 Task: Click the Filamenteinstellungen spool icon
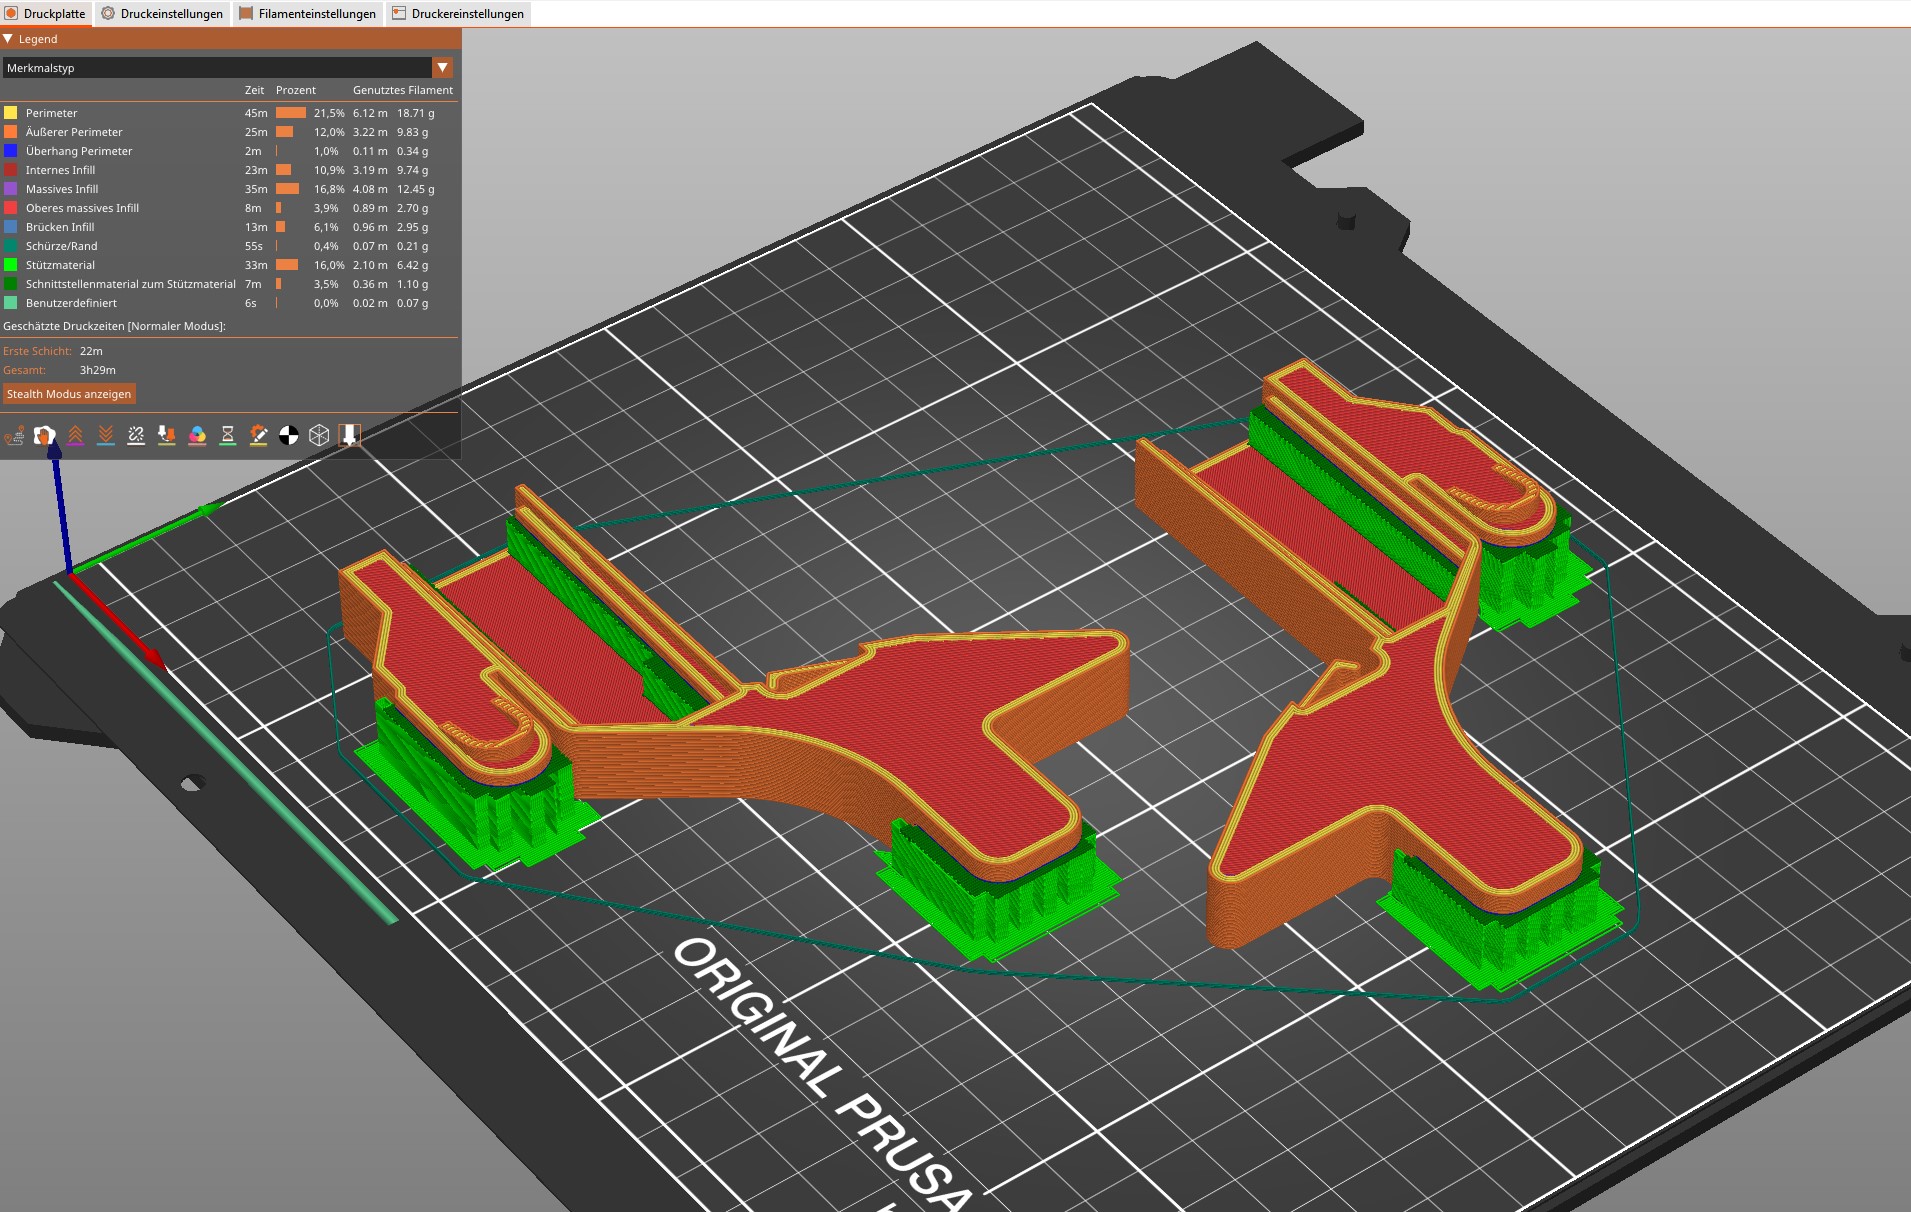[x=246, y=14]
